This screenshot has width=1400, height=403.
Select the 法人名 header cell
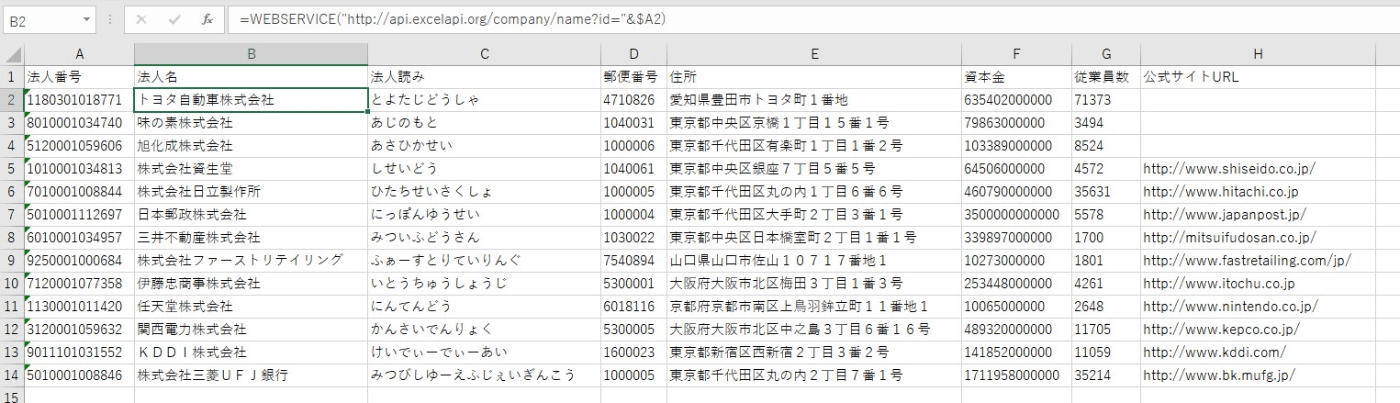(251, 76)
